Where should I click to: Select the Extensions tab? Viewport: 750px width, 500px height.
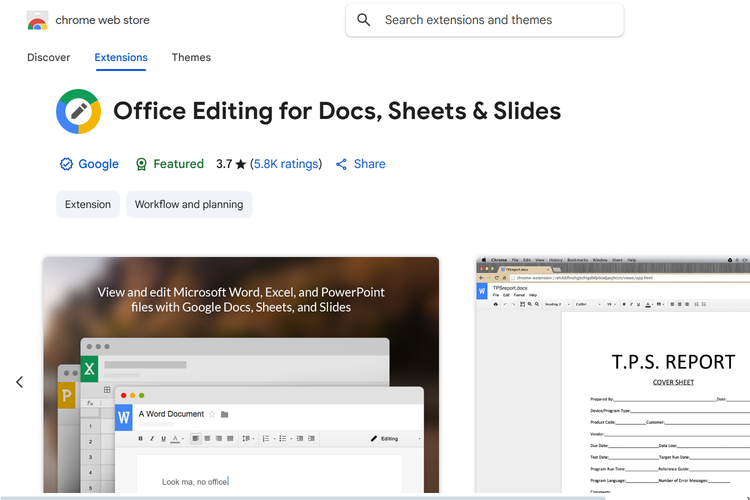tap(121, 57)
